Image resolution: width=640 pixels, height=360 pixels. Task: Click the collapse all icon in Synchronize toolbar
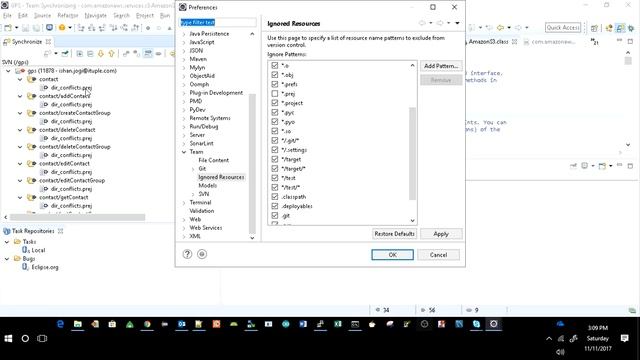(90, 53)
